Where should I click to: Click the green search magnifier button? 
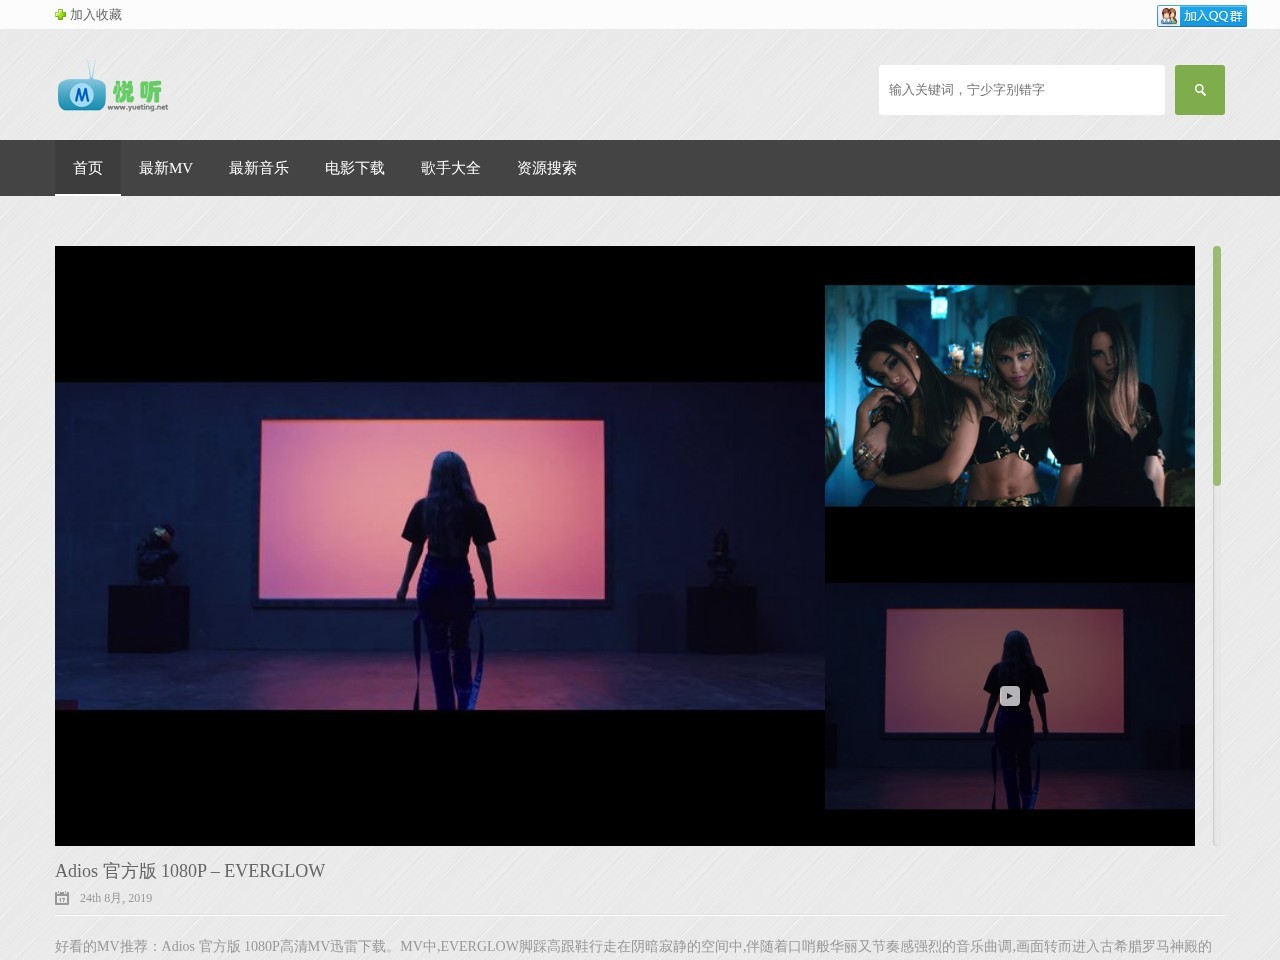click(x=1199, y=90)
